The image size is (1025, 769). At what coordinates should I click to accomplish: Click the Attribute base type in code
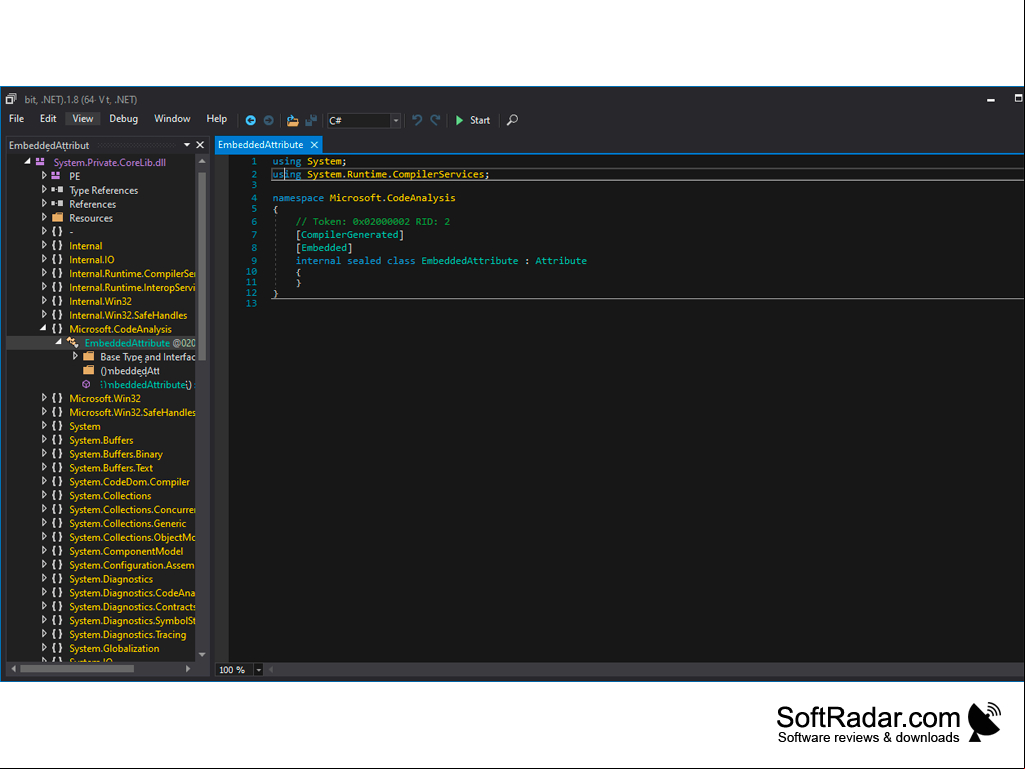(561, 261)
